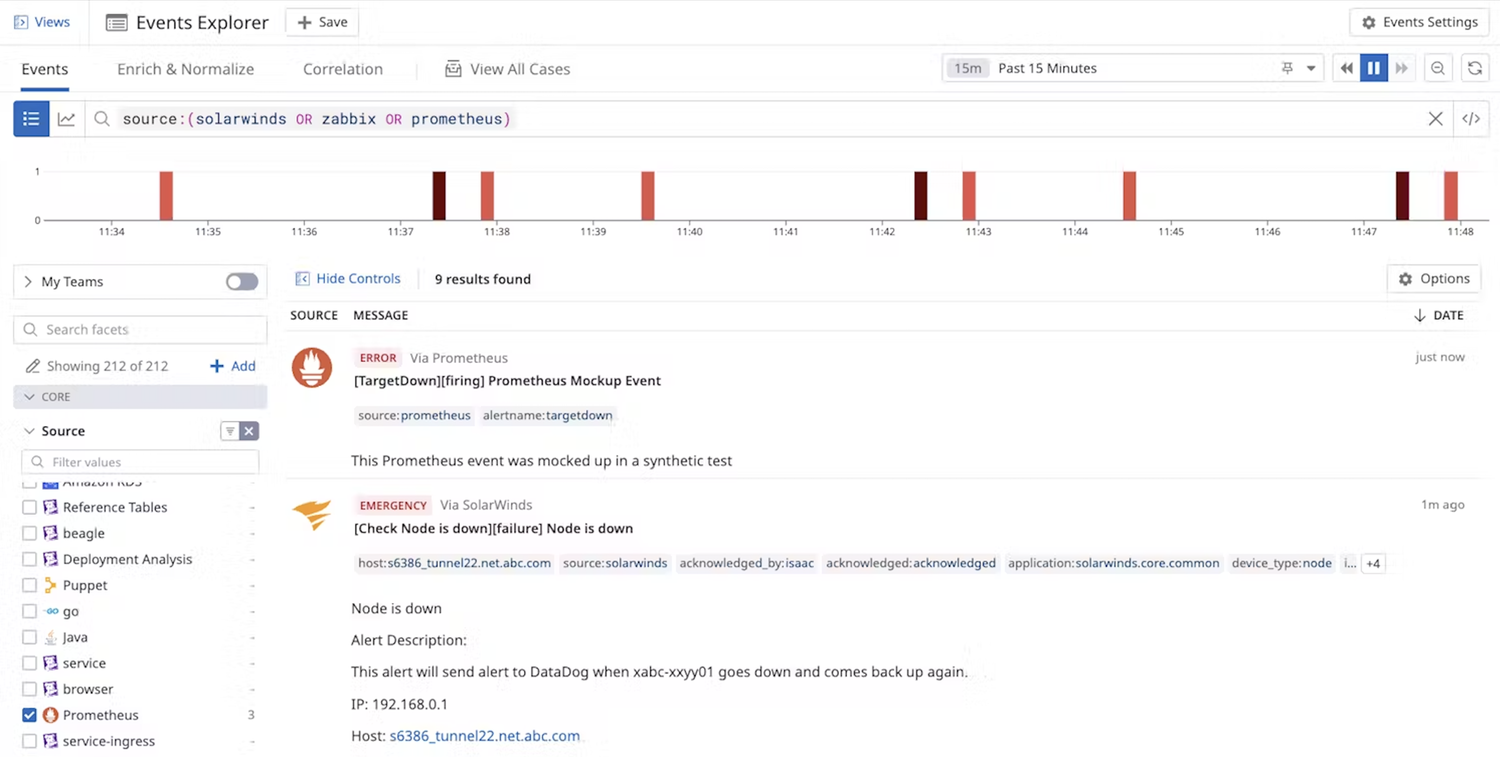The width and height of the screenshot is (1500, 757).
Task: Expand the +4 hidden tags
Action: pyautogui.click(x=1373, y=564)
